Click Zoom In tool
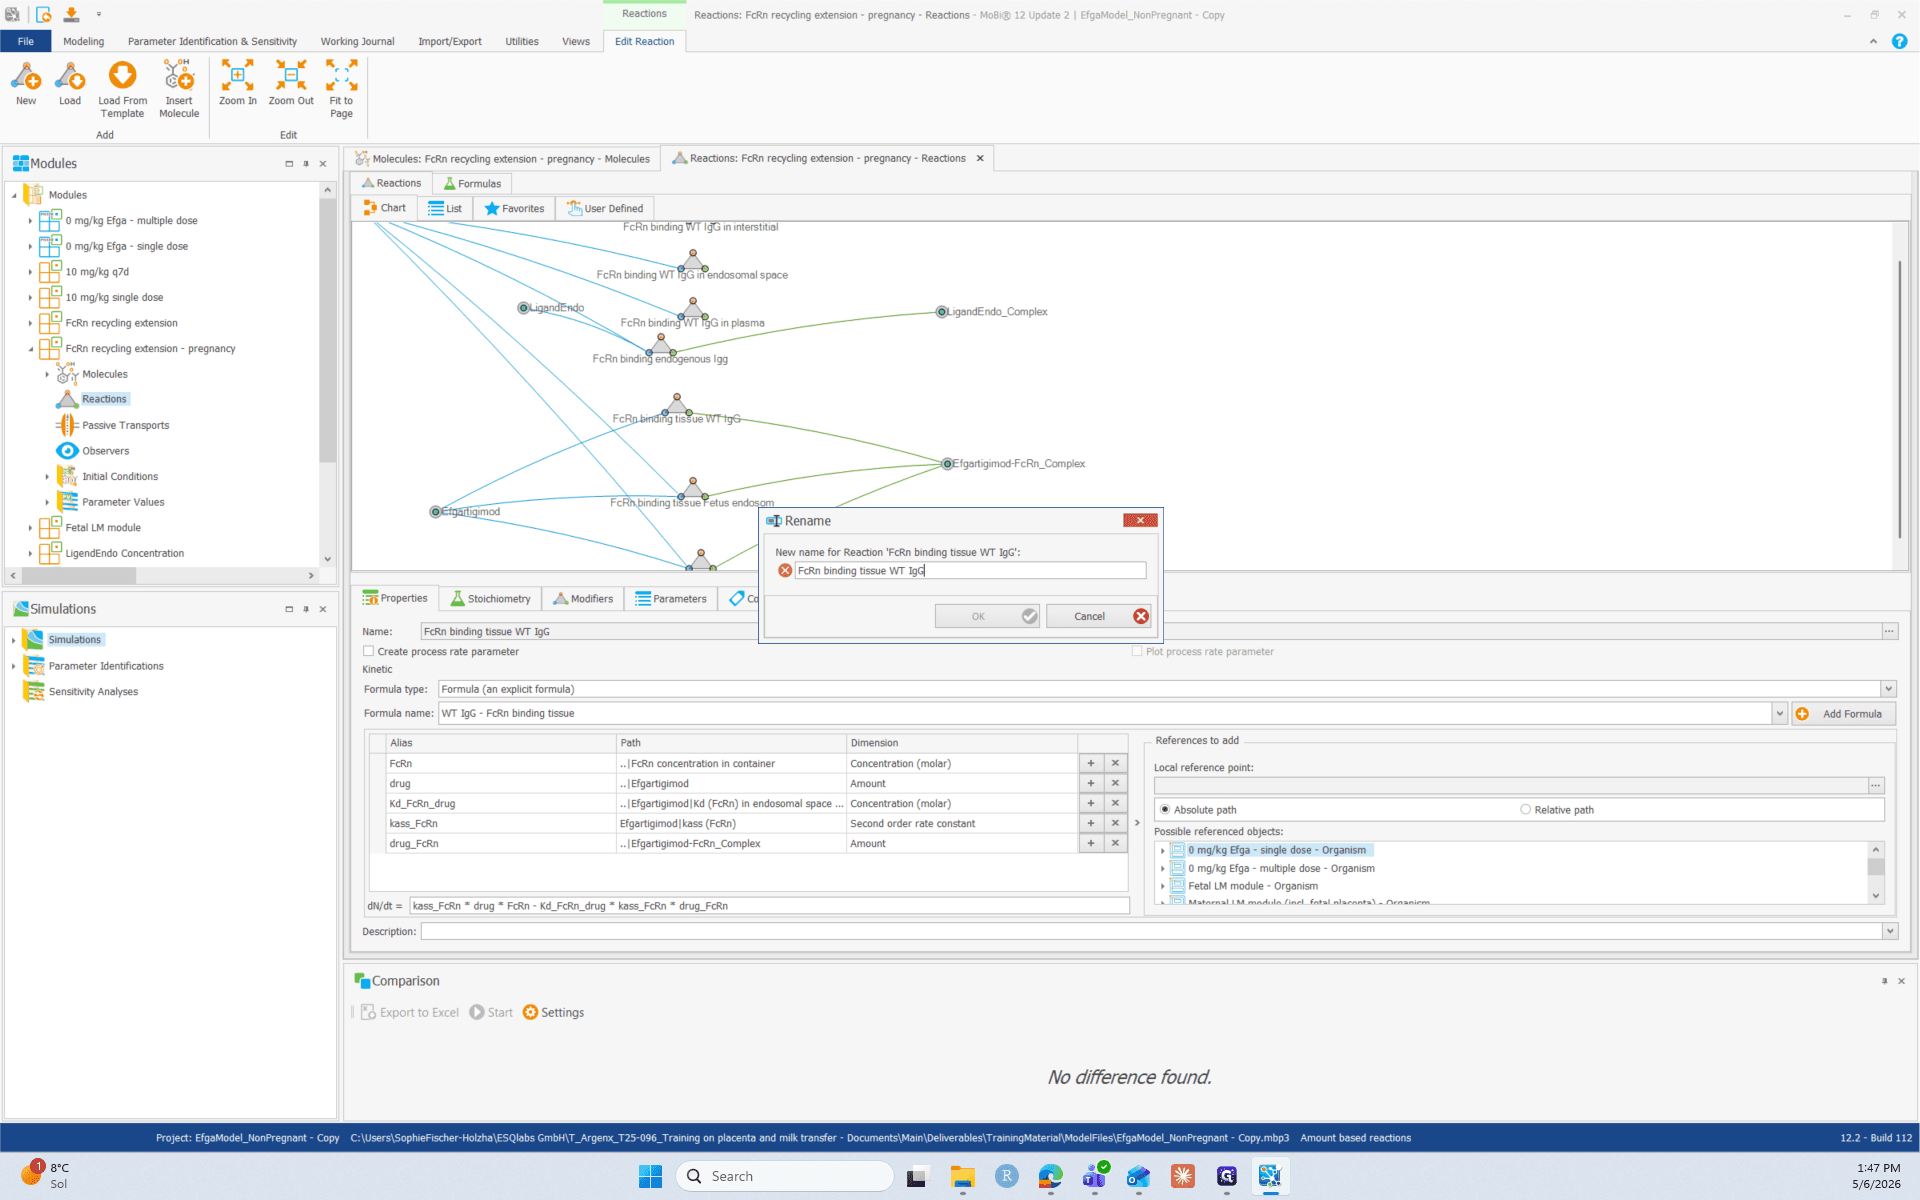The width and height of the screenshot is (1920, 1200). click(x=238, y=83)
